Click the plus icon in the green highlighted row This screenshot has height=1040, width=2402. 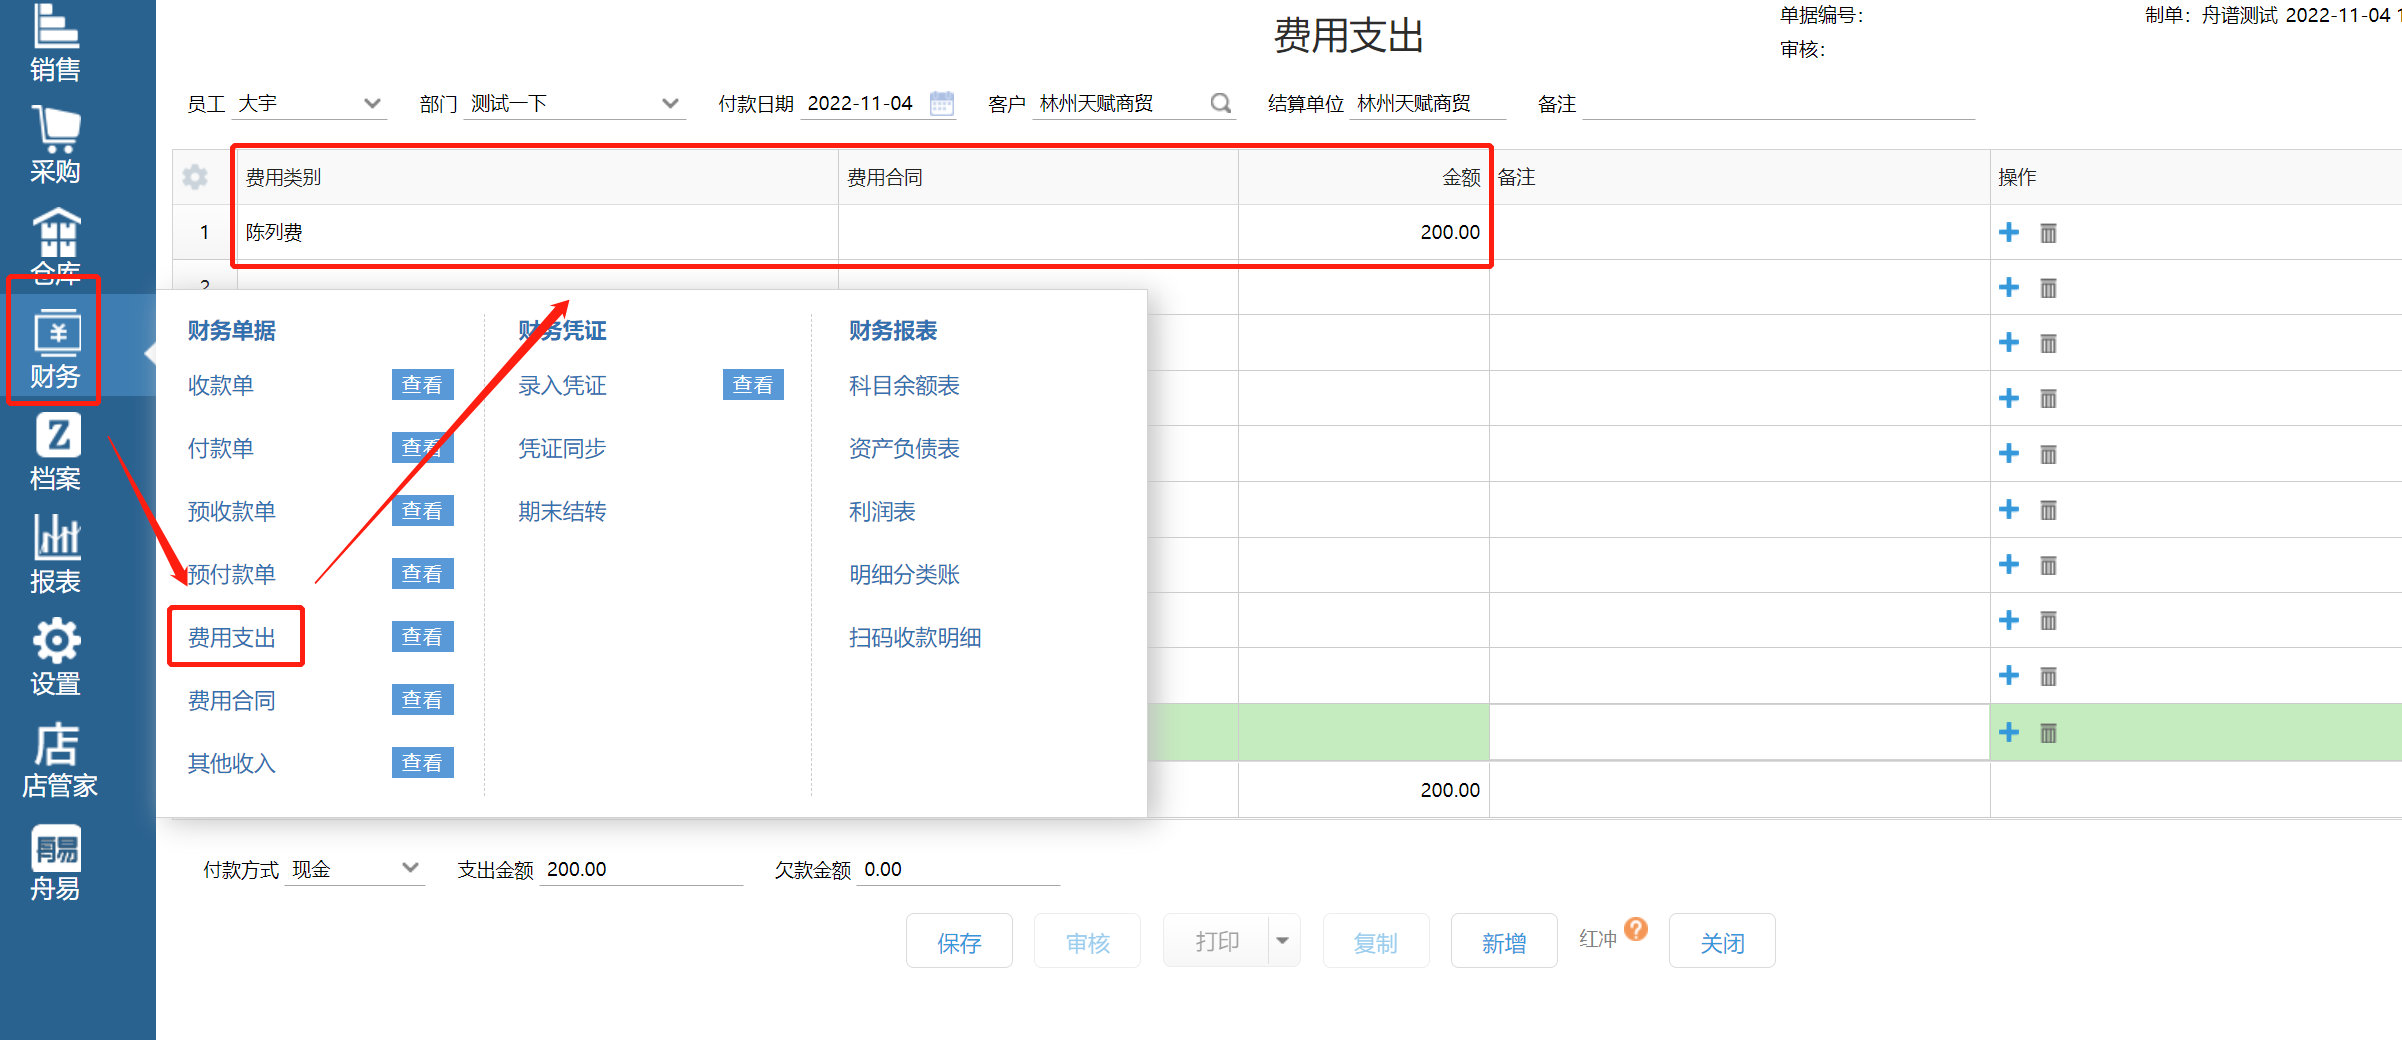(x=2008, y=732)
